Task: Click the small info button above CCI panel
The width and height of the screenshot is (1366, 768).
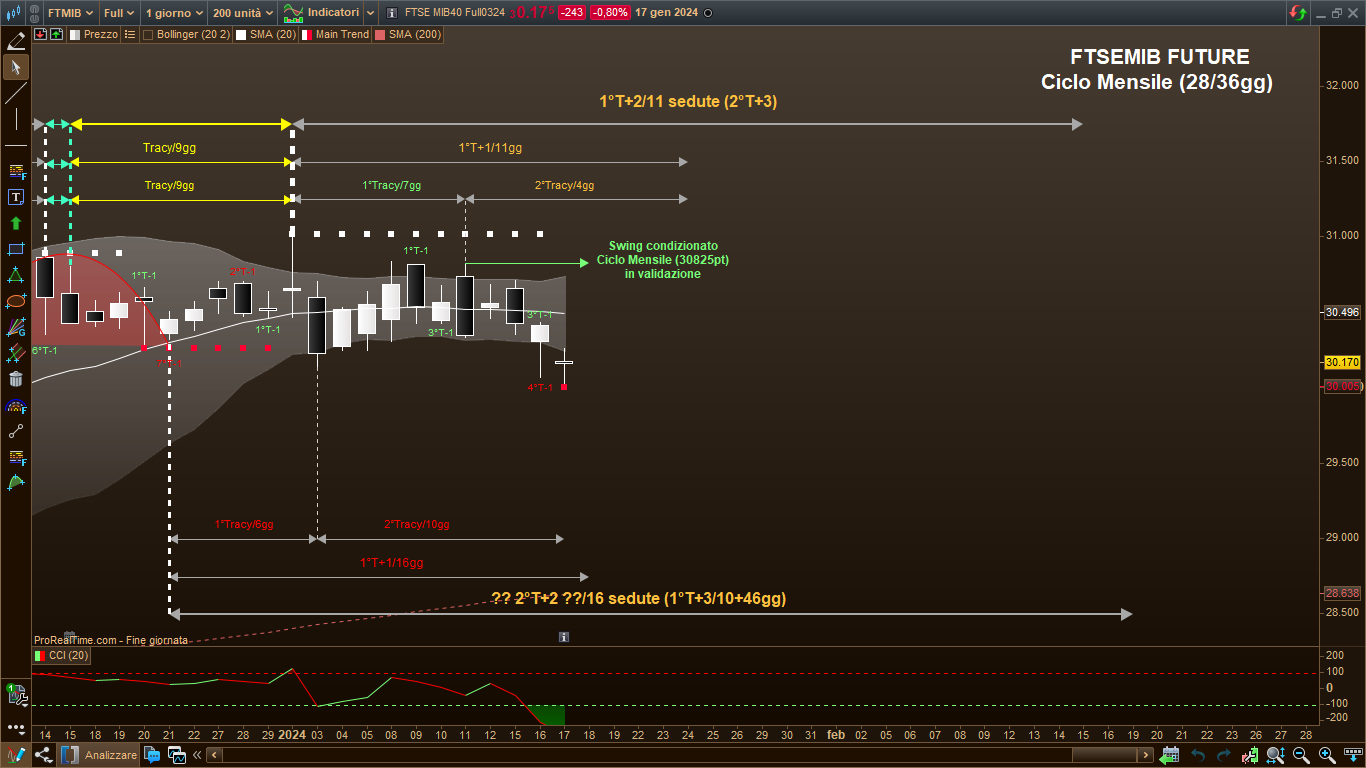Action: pos(564,636)
